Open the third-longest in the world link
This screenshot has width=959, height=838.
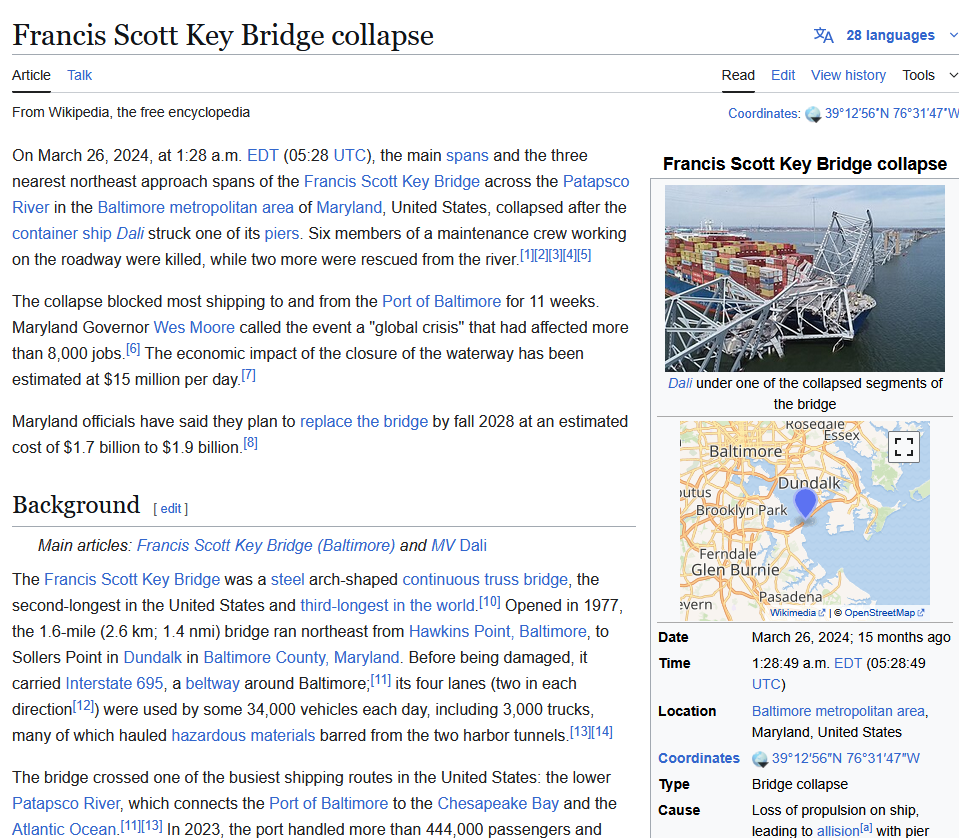388,606
